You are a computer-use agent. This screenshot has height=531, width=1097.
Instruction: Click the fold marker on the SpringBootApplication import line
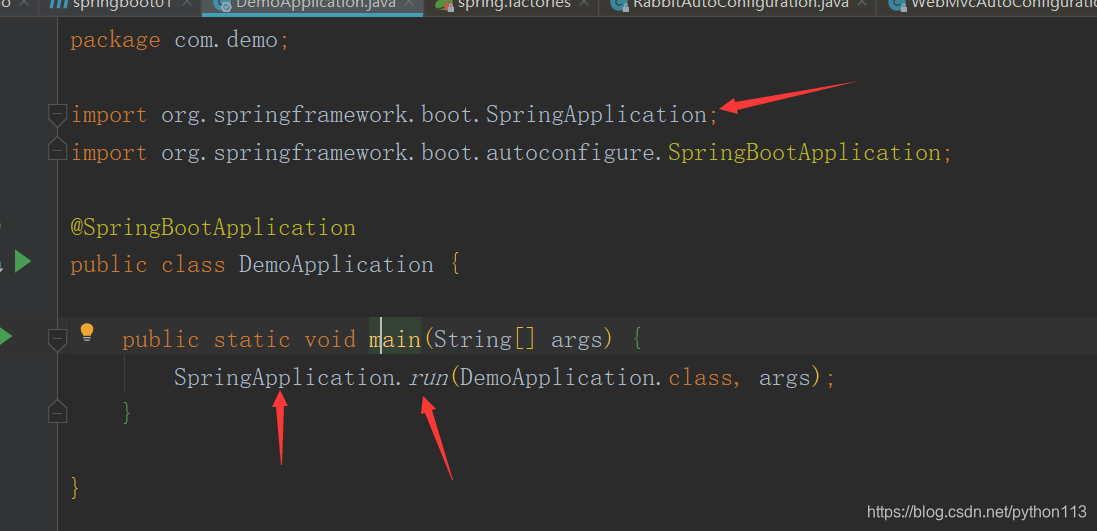point(57,149)
